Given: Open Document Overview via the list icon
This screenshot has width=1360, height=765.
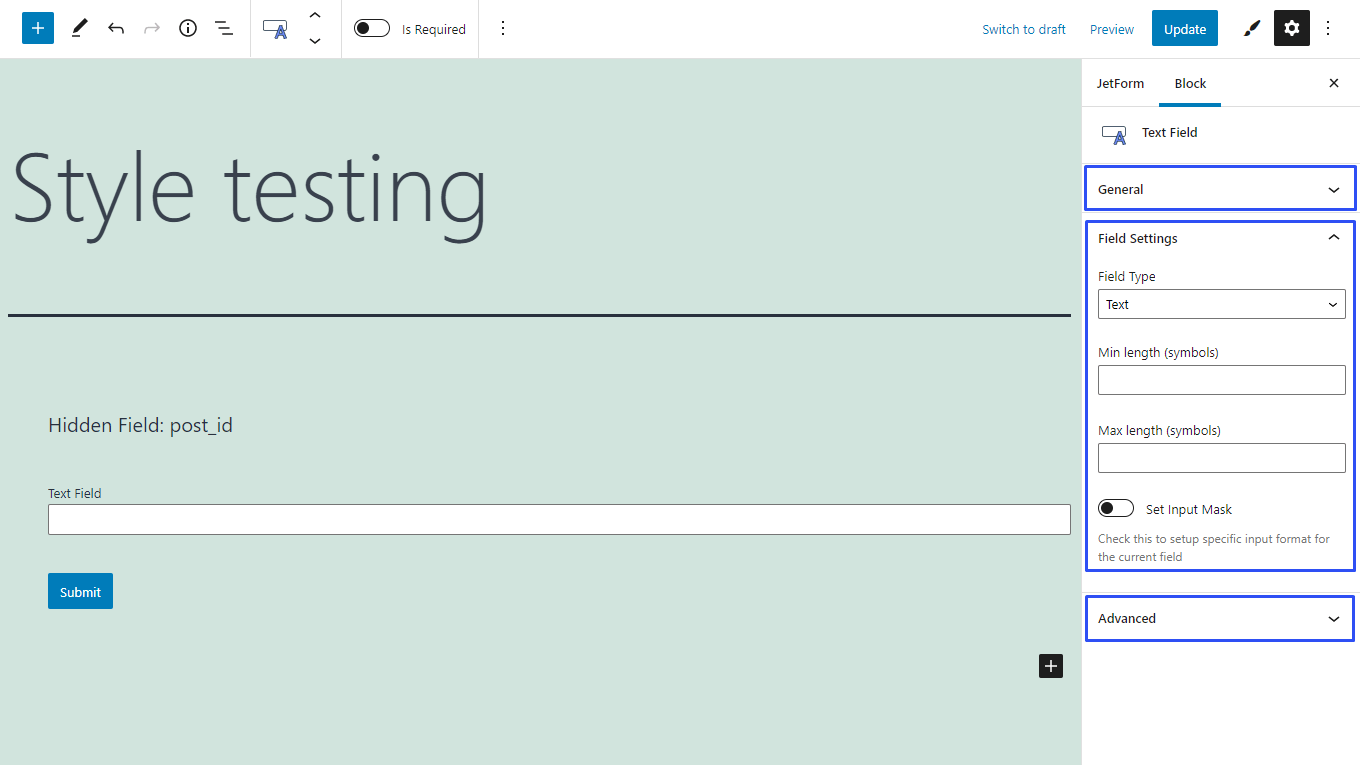Looking at the screenshot, I should pyautogui.click(x=223, y=28).
